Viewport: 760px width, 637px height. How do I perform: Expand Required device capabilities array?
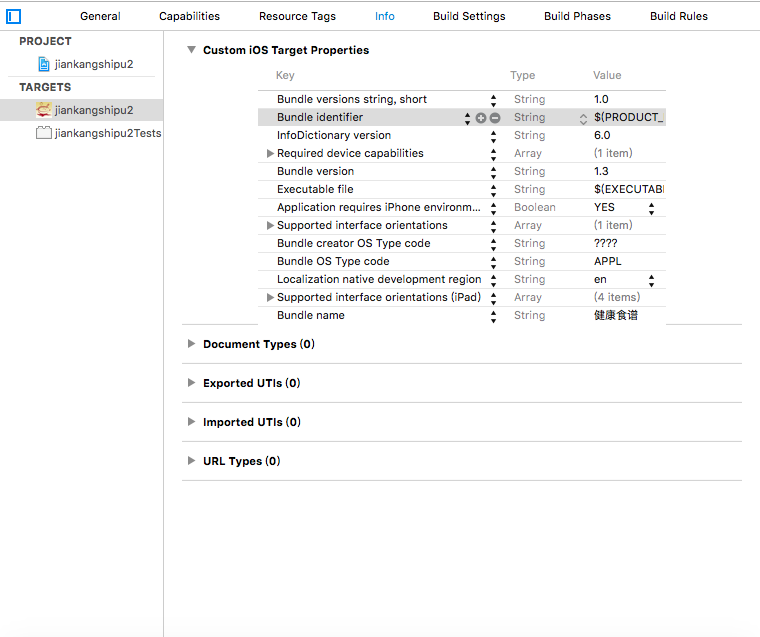coord(270,154)
